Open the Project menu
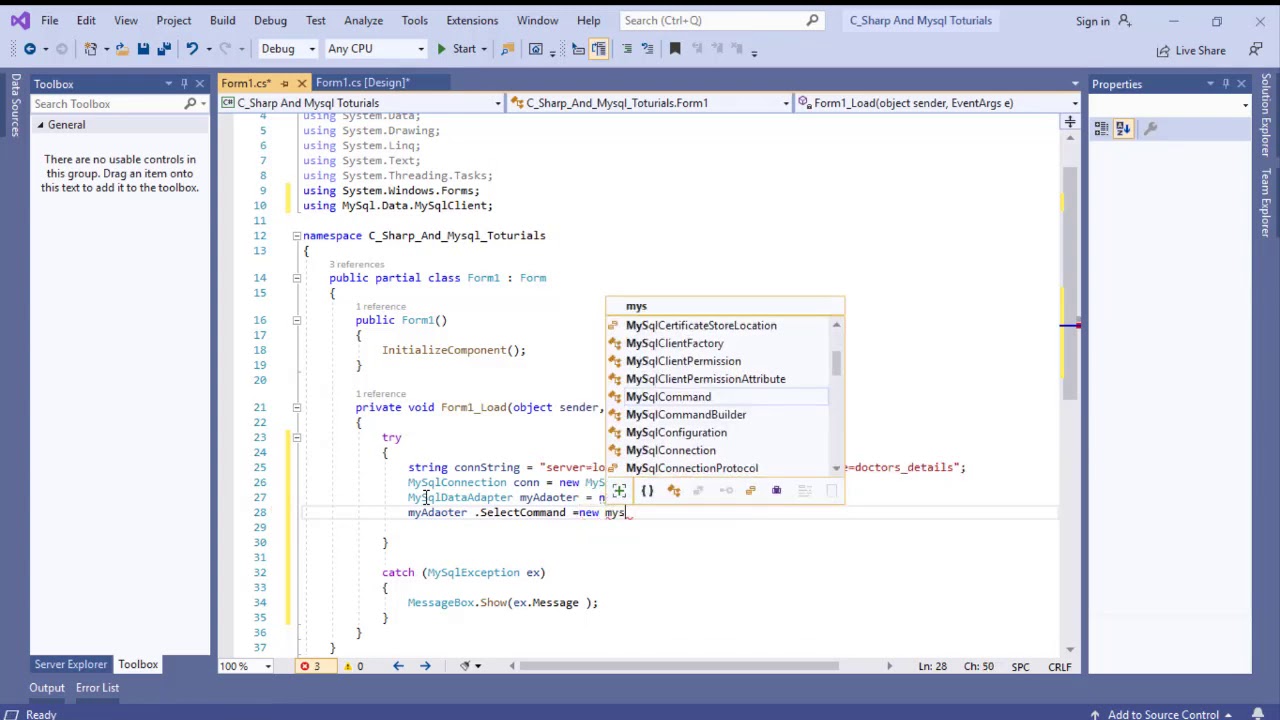Image resolution: width=1280 pixels, height=720 pixels. [x=173, y=20]
